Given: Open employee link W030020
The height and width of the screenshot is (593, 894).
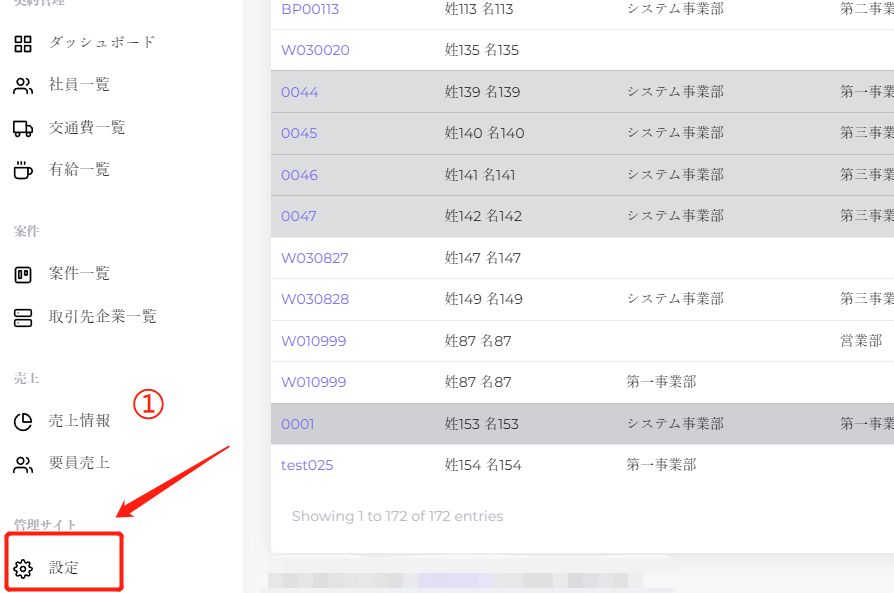Looking at the screenshot, I should [315, 50].
